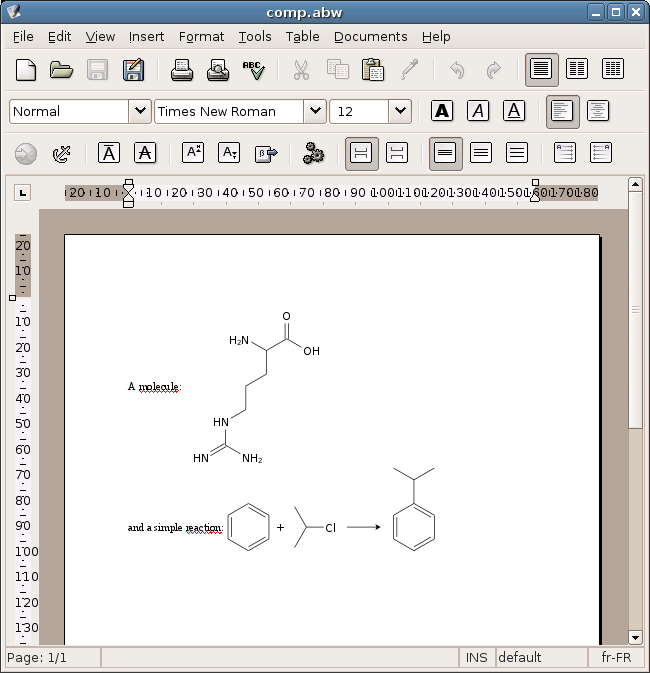Click the INS insert mode indicator

point(476,657)
